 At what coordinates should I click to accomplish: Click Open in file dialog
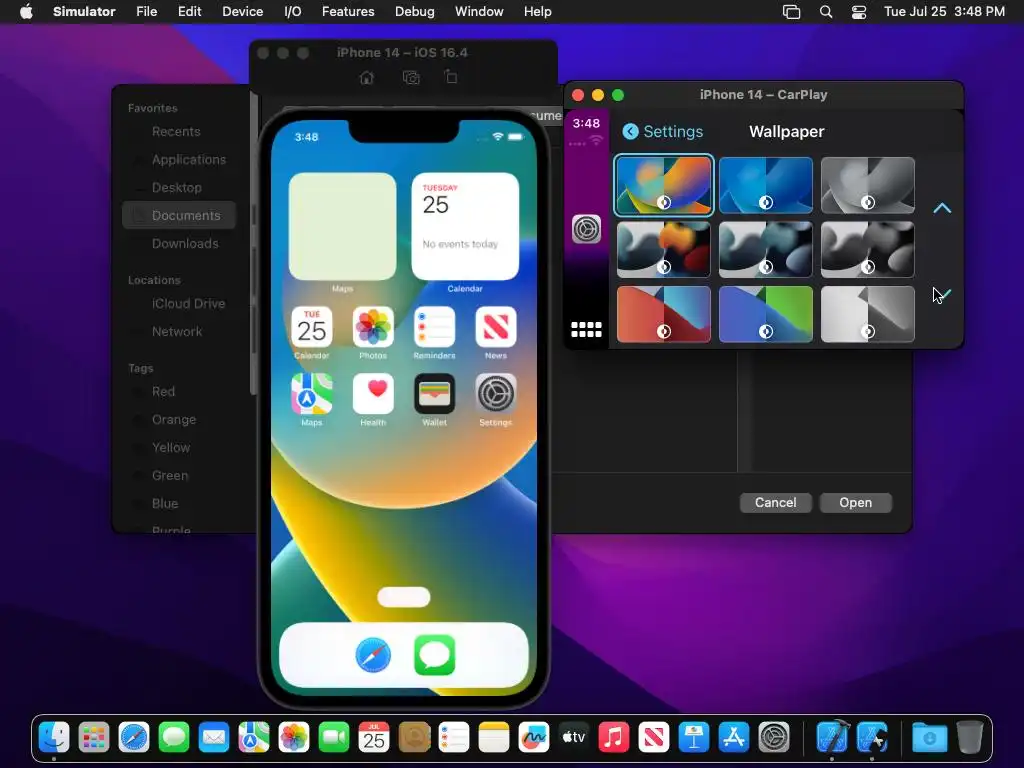[856, 502]
